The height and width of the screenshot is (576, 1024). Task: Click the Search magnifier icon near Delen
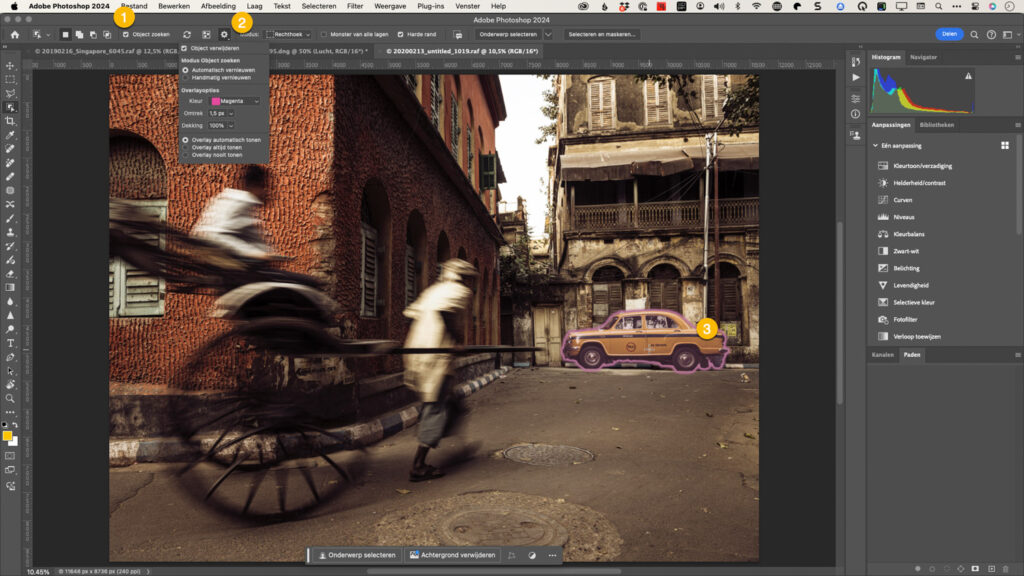[x=974, y=35]
